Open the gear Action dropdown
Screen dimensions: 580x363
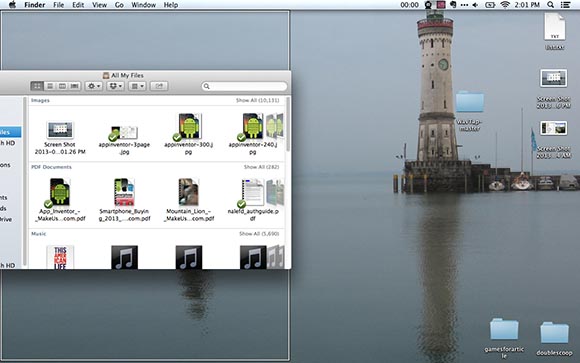[x=94, y=86]
